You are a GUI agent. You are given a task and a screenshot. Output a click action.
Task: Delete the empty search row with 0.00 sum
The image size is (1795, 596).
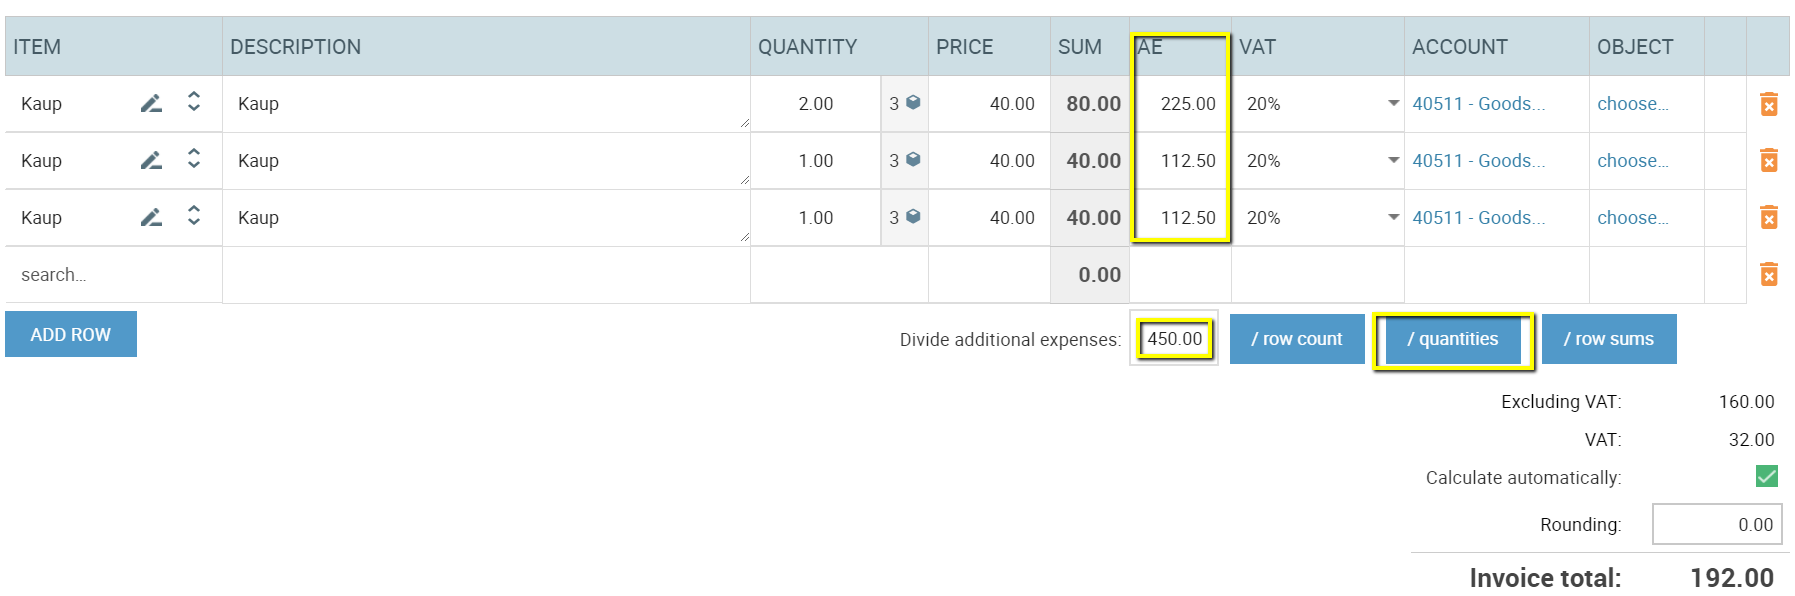1769,275
